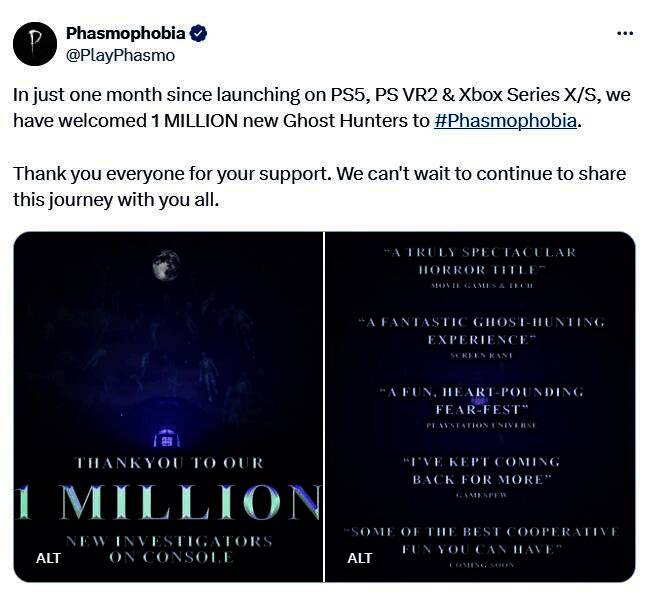
Task: Click the Phasmophobia profile avatar
Action: pos(35,44)
